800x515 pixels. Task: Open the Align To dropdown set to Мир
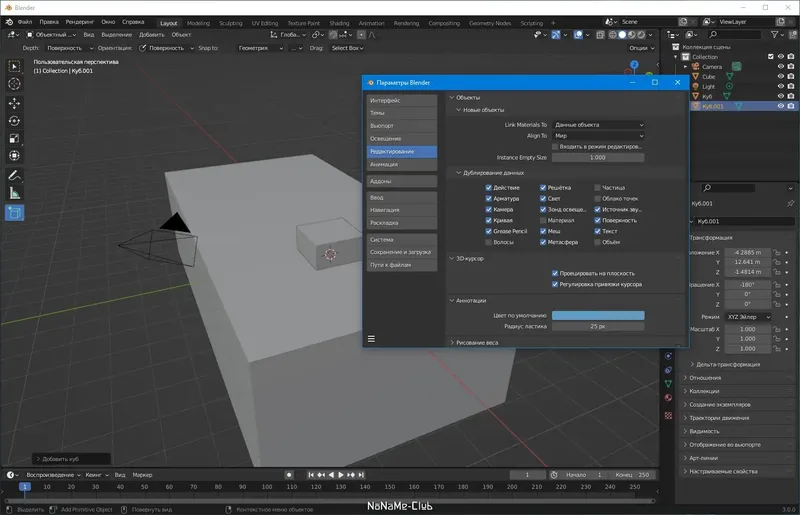[x=598, y=135]
